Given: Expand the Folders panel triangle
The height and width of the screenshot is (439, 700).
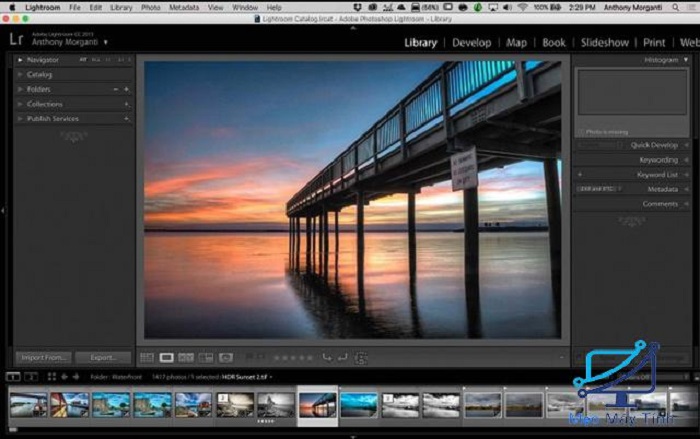Looking at the screenshot, I should coord(20,89).
